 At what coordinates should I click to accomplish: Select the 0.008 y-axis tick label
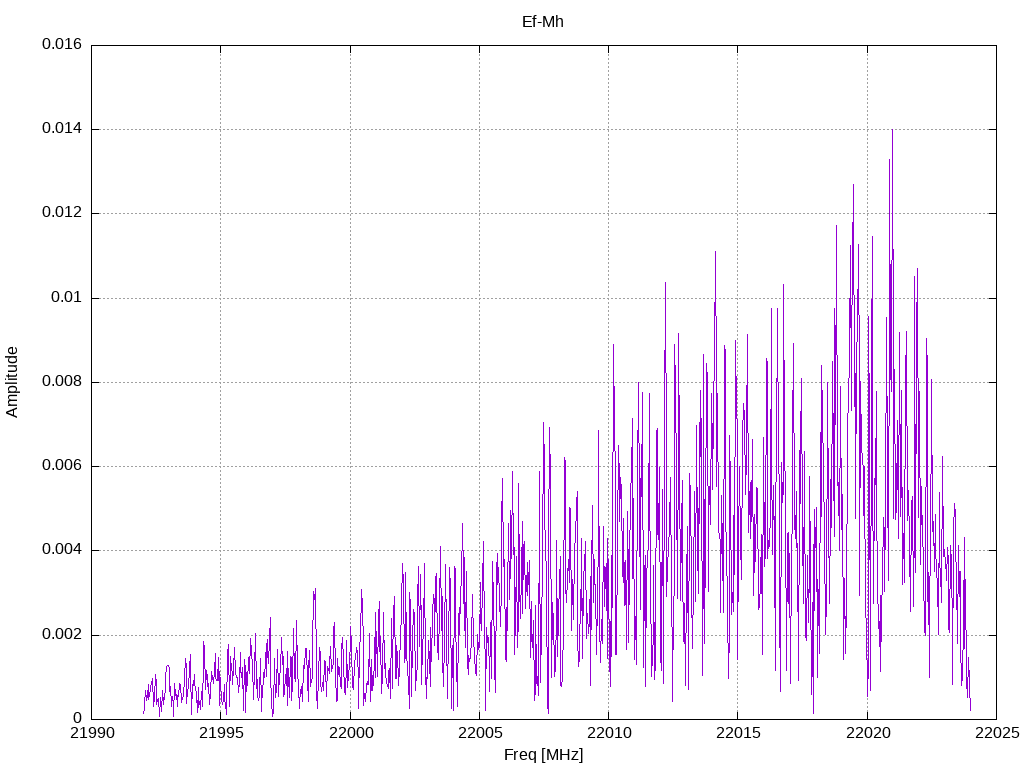[62, 382]
